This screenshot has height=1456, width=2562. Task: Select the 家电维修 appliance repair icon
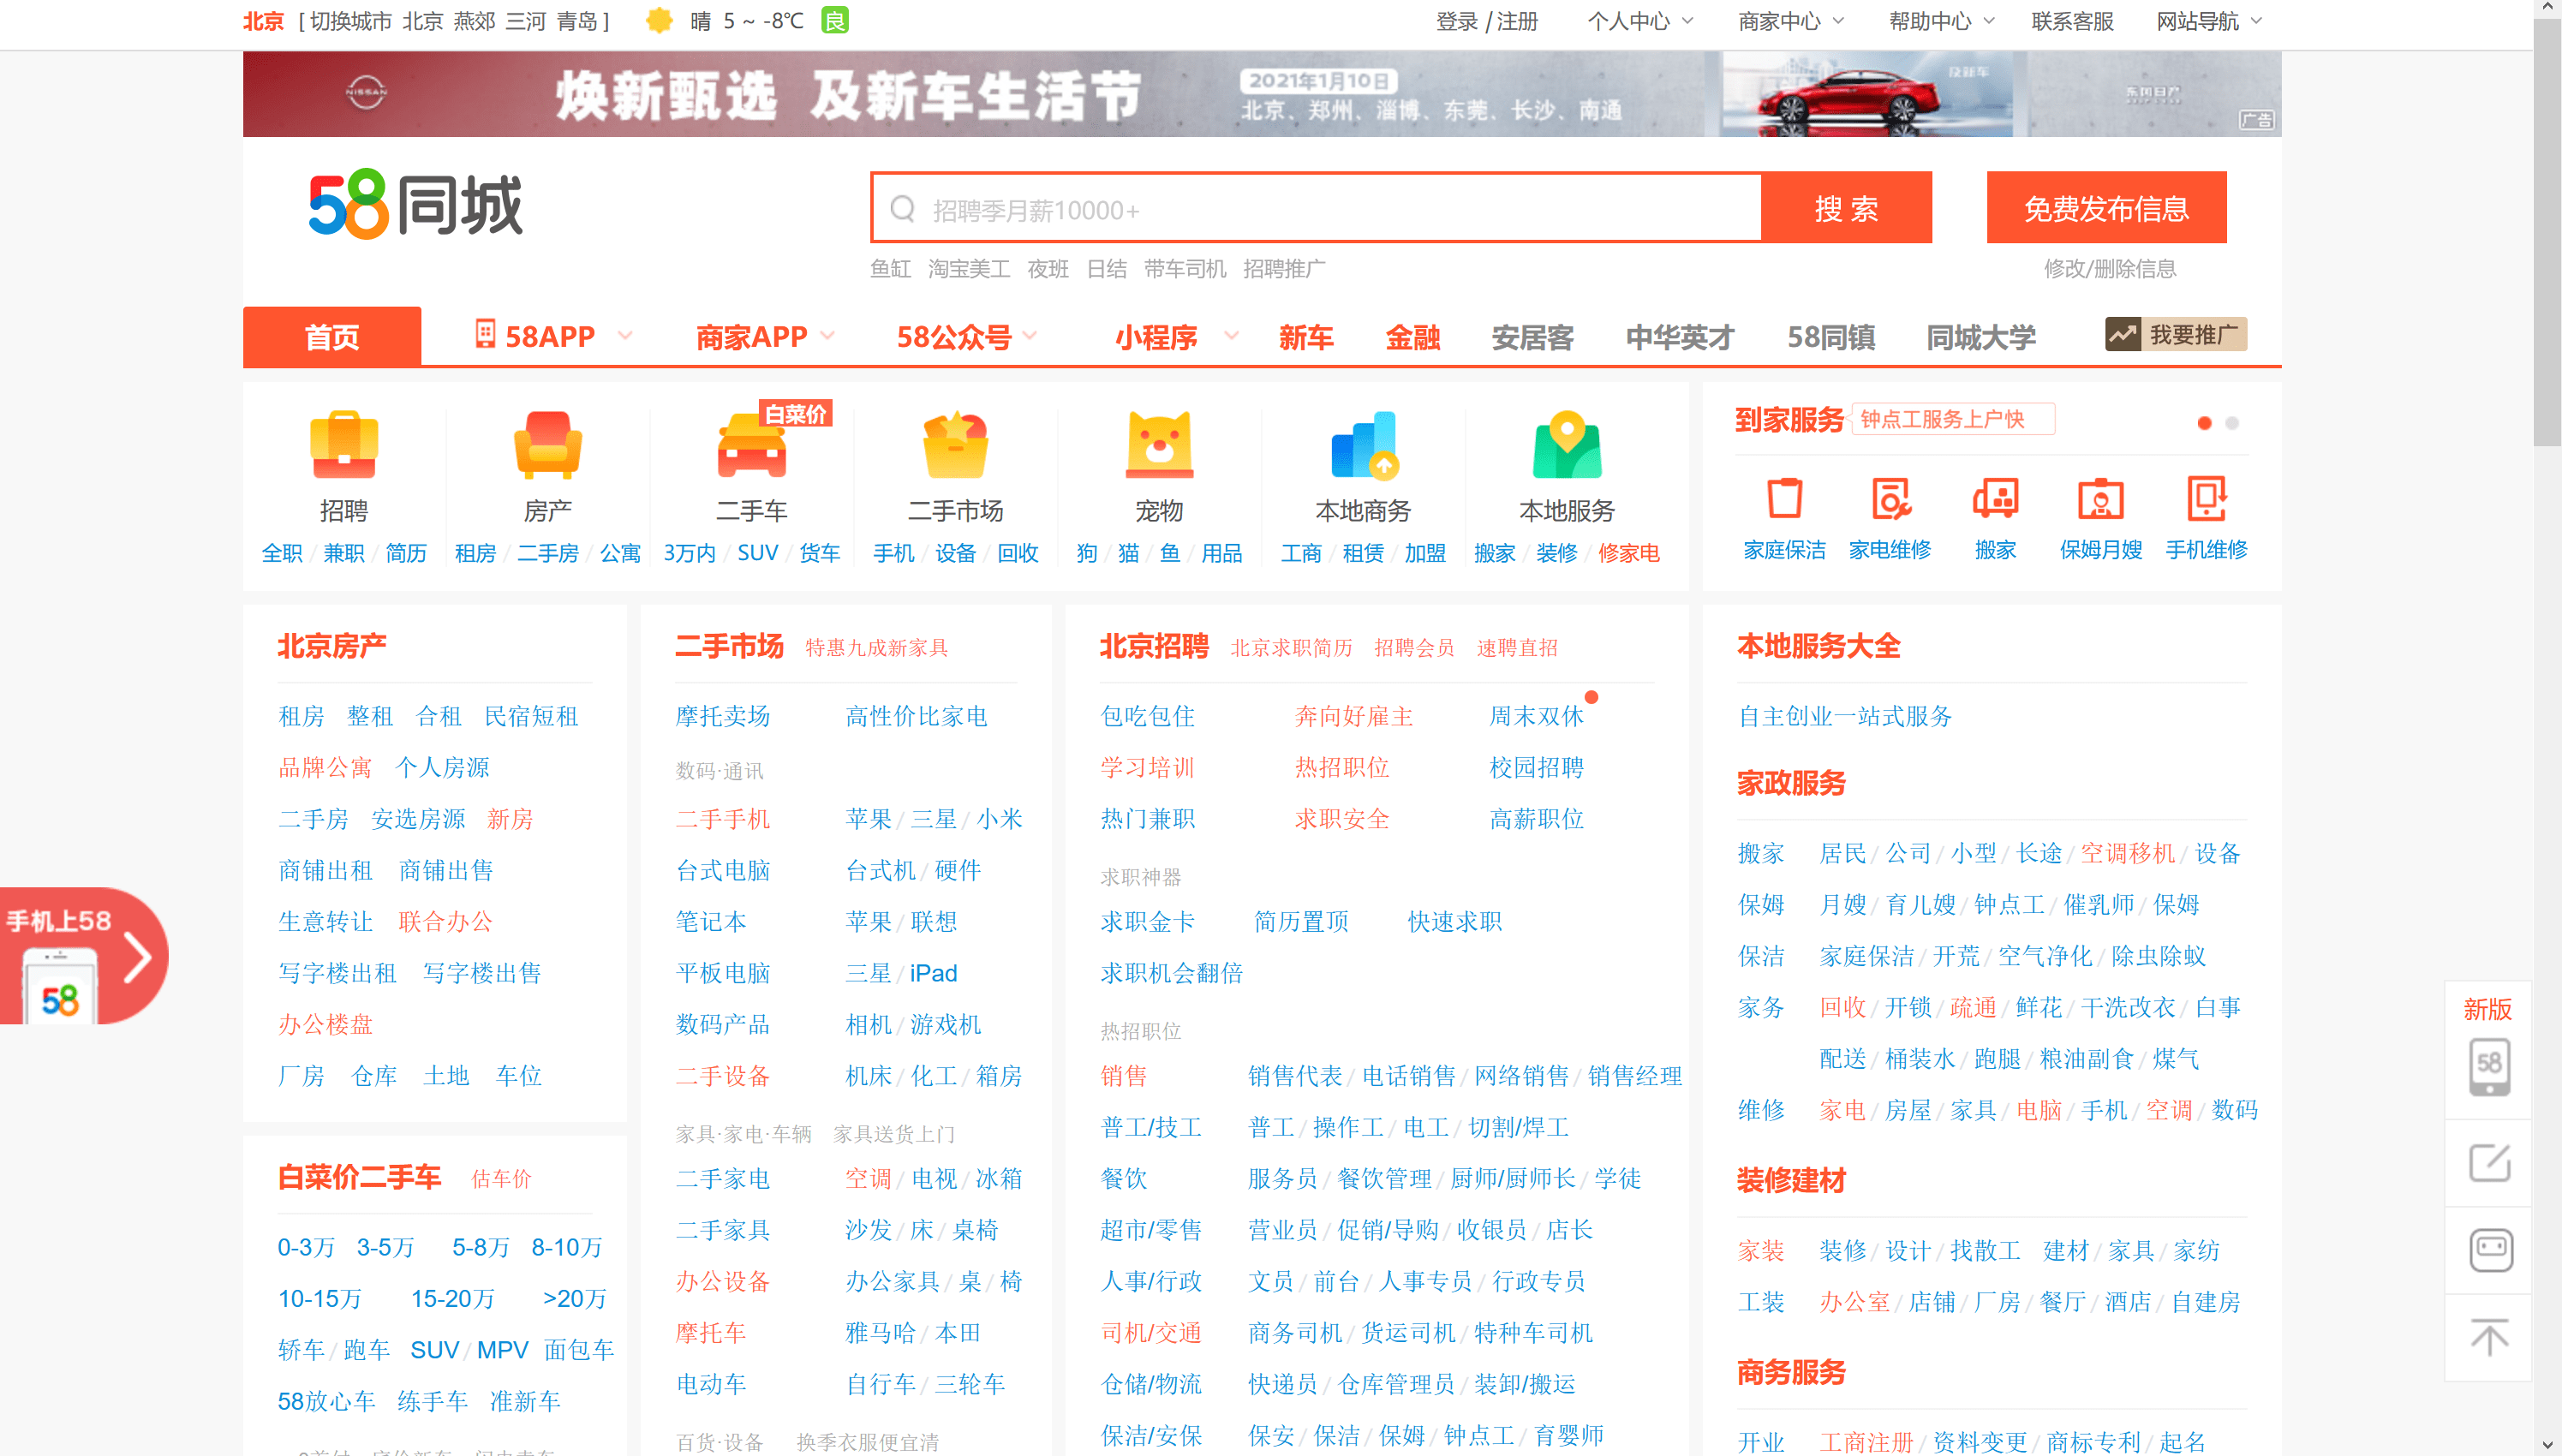pyautogui.click(x=1890, y=498)
